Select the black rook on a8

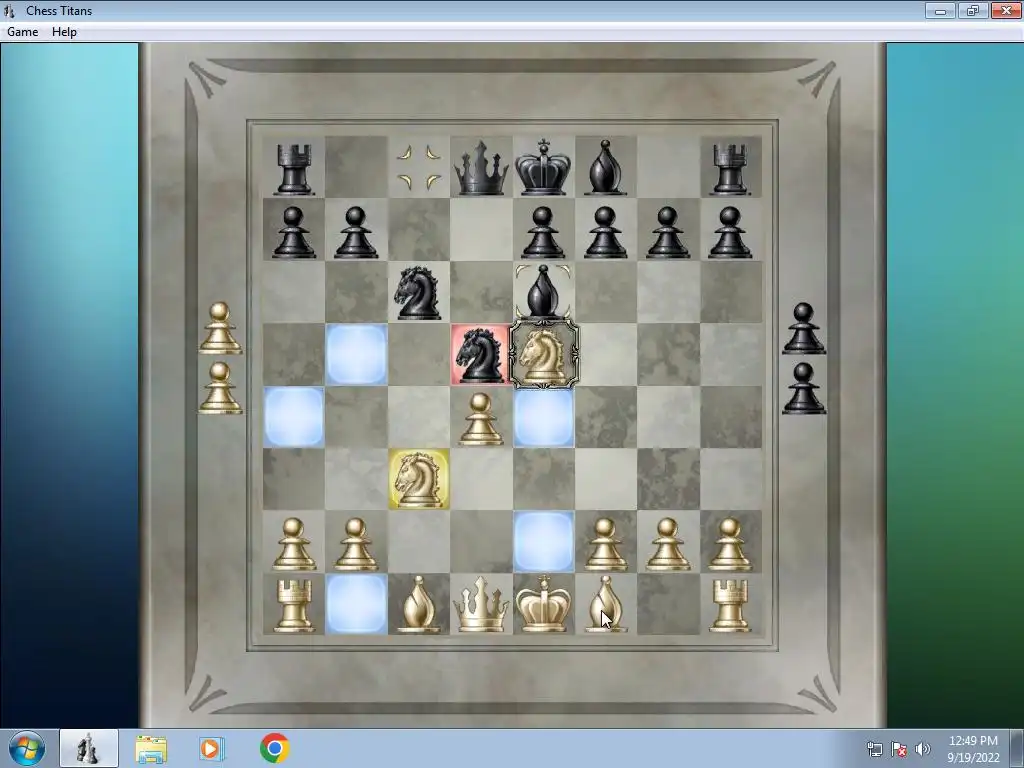tap(293, 169)
